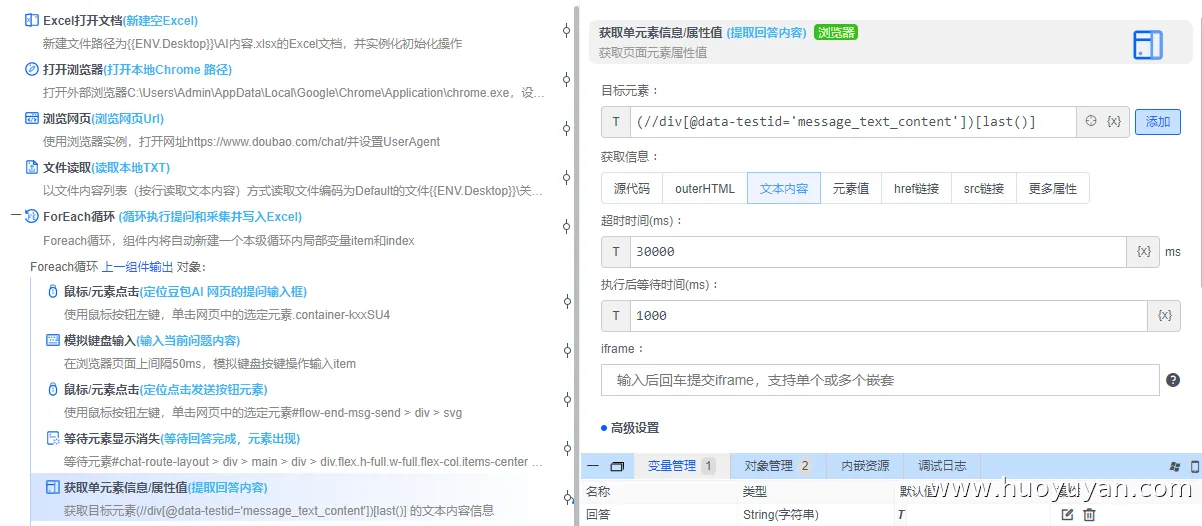Insert variable {x} in 超时时间 field
This screenshot has width=1202, height=526.
pos(1143,251)
